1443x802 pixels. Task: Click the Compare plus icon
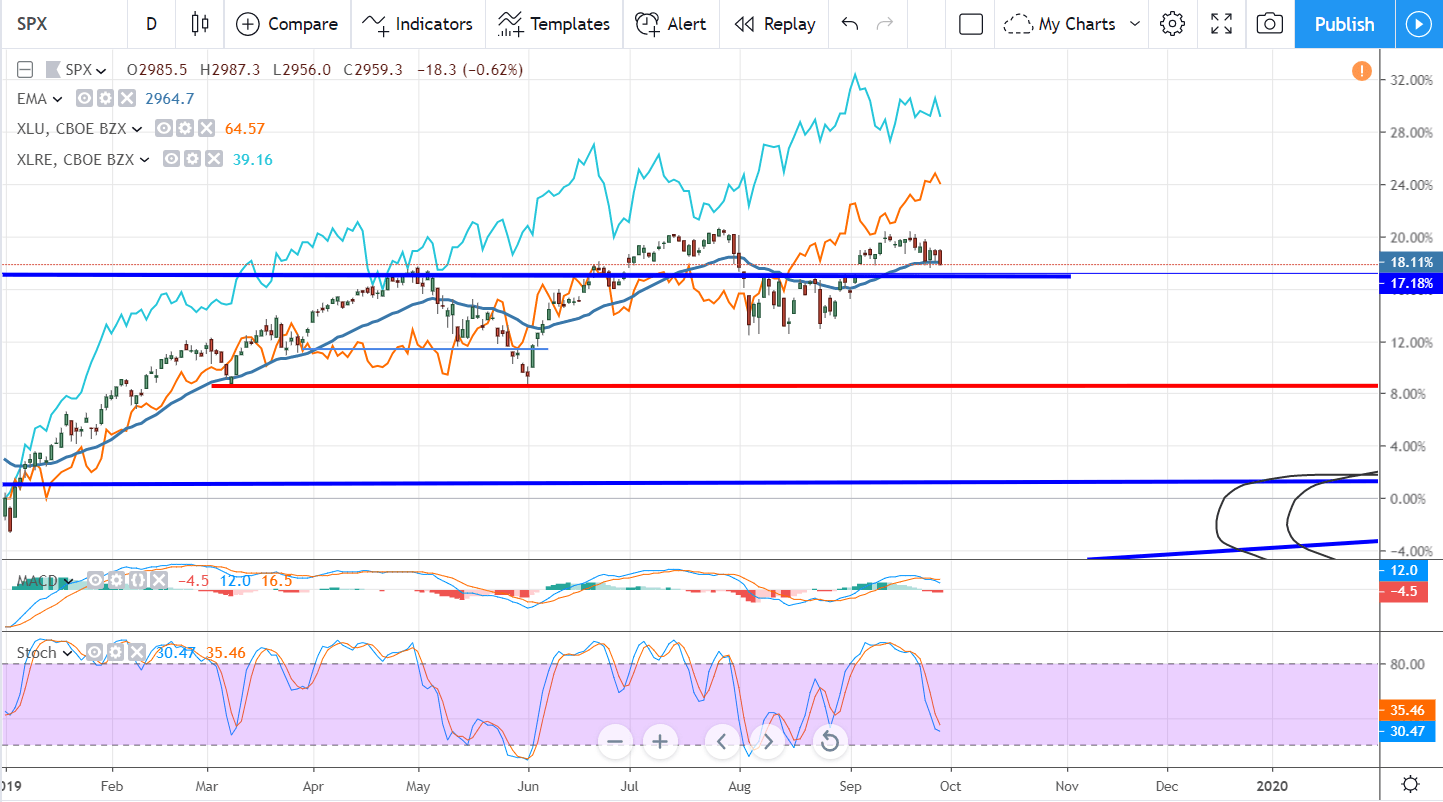pos(248,24)
